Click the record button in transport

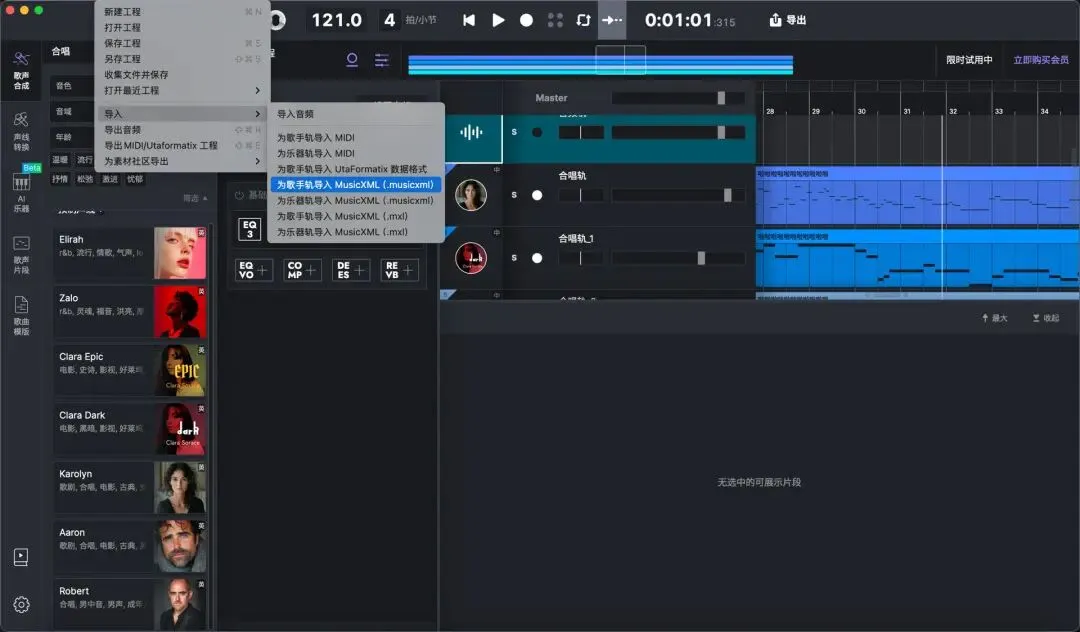tap(526, 20)
